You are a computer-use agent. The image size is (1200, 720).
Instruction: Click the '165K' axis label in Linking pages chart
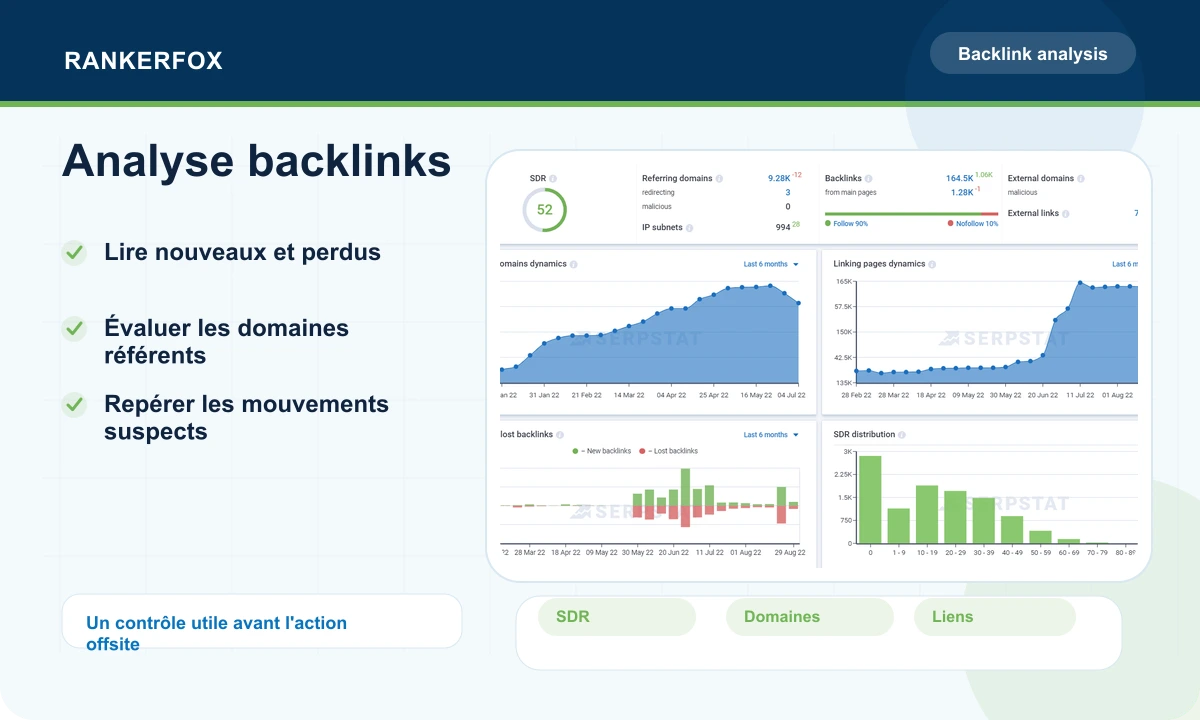click(x=844, y=281)
